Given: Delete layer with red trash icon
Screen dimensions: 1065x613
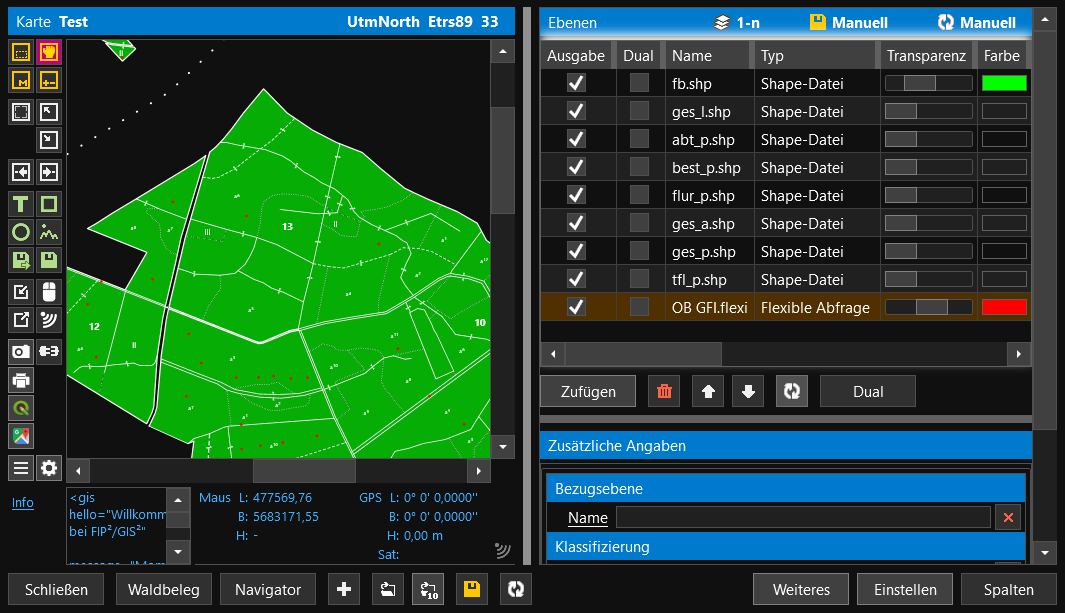Looking at the screenshot, I should click(664, 392).
